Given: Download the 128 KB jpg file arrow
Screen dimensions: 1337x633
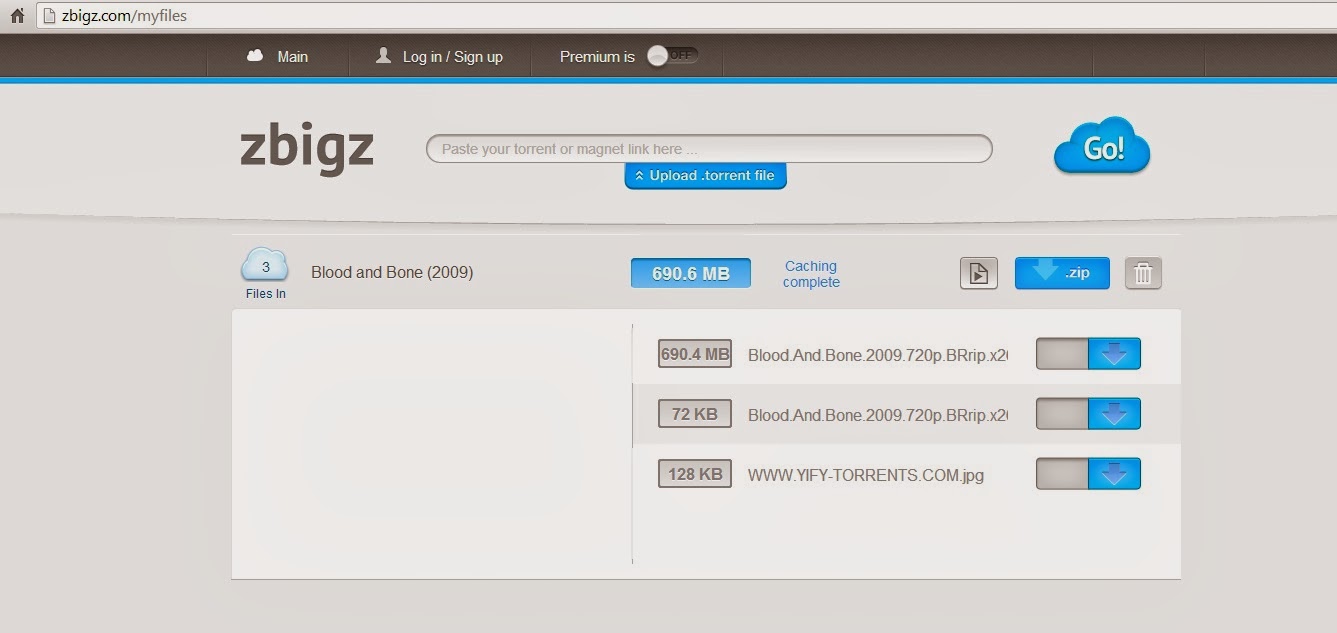Looking at the screenshot, I should coord(1114,474).
